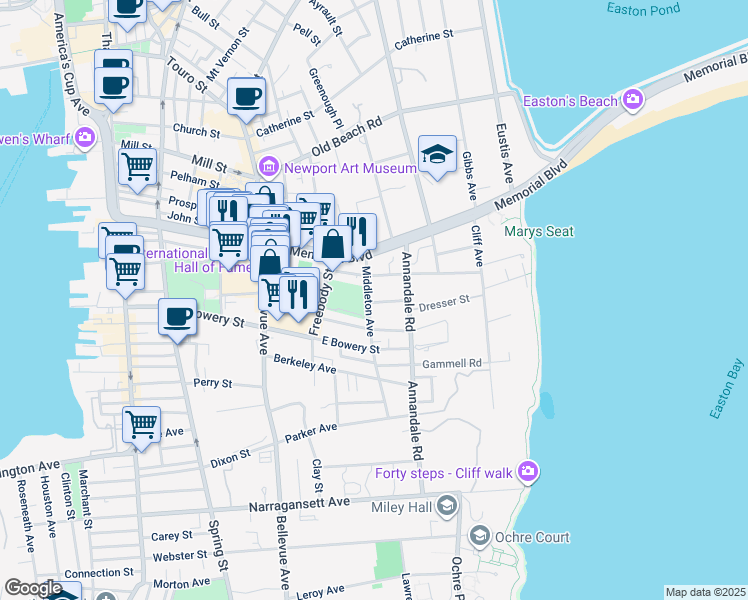Open the shopping bag marker on Freebody St
748x600 pixels.
click(x=332, y=245)
